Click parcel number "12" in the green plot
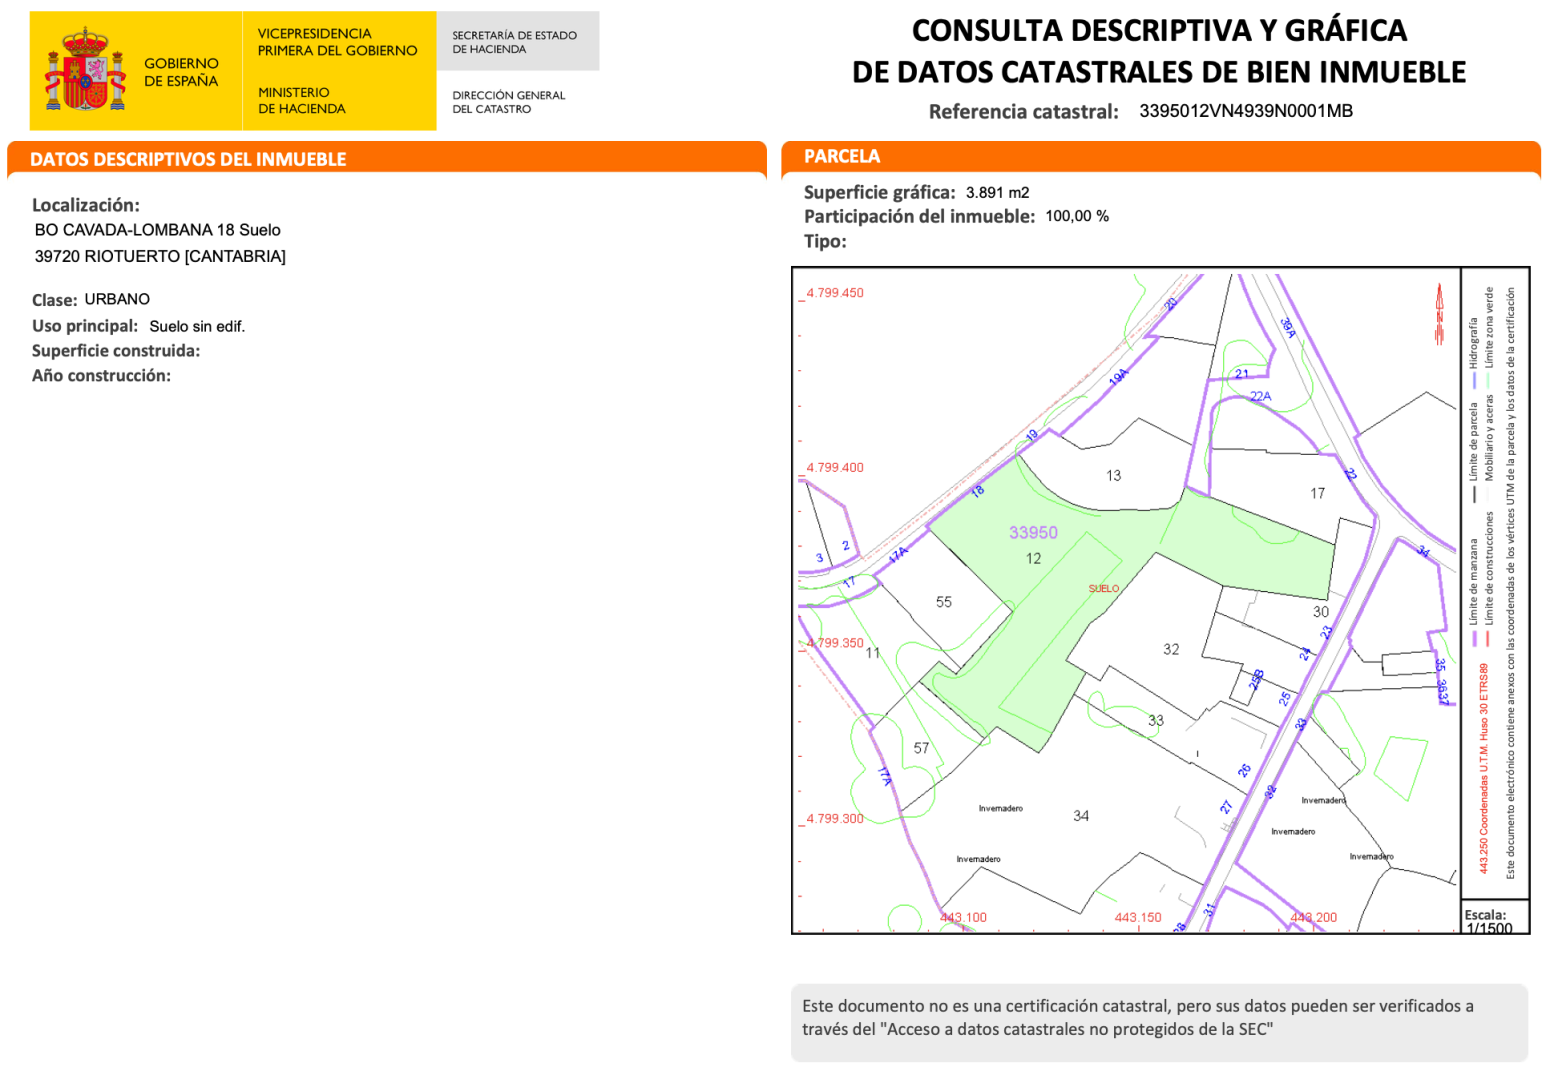Image resolution: width=1550 pixels, height=1067 pixels. tap(1033, 559)
